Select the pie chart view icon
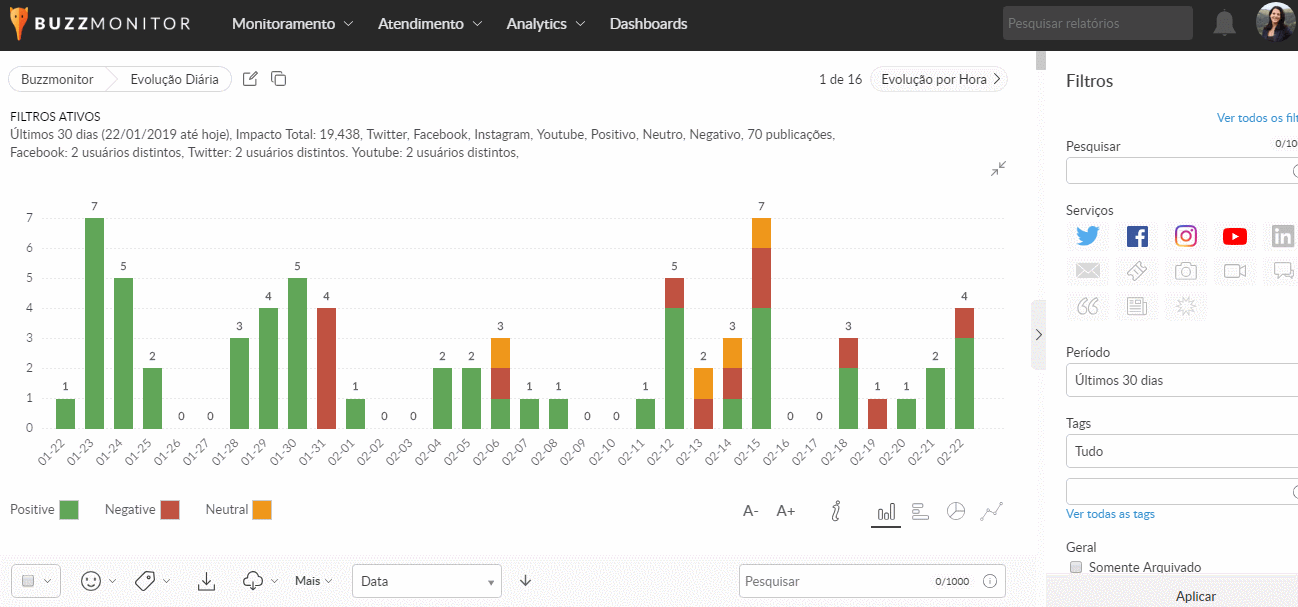The image size is (1298, 607). coord(956,511)
